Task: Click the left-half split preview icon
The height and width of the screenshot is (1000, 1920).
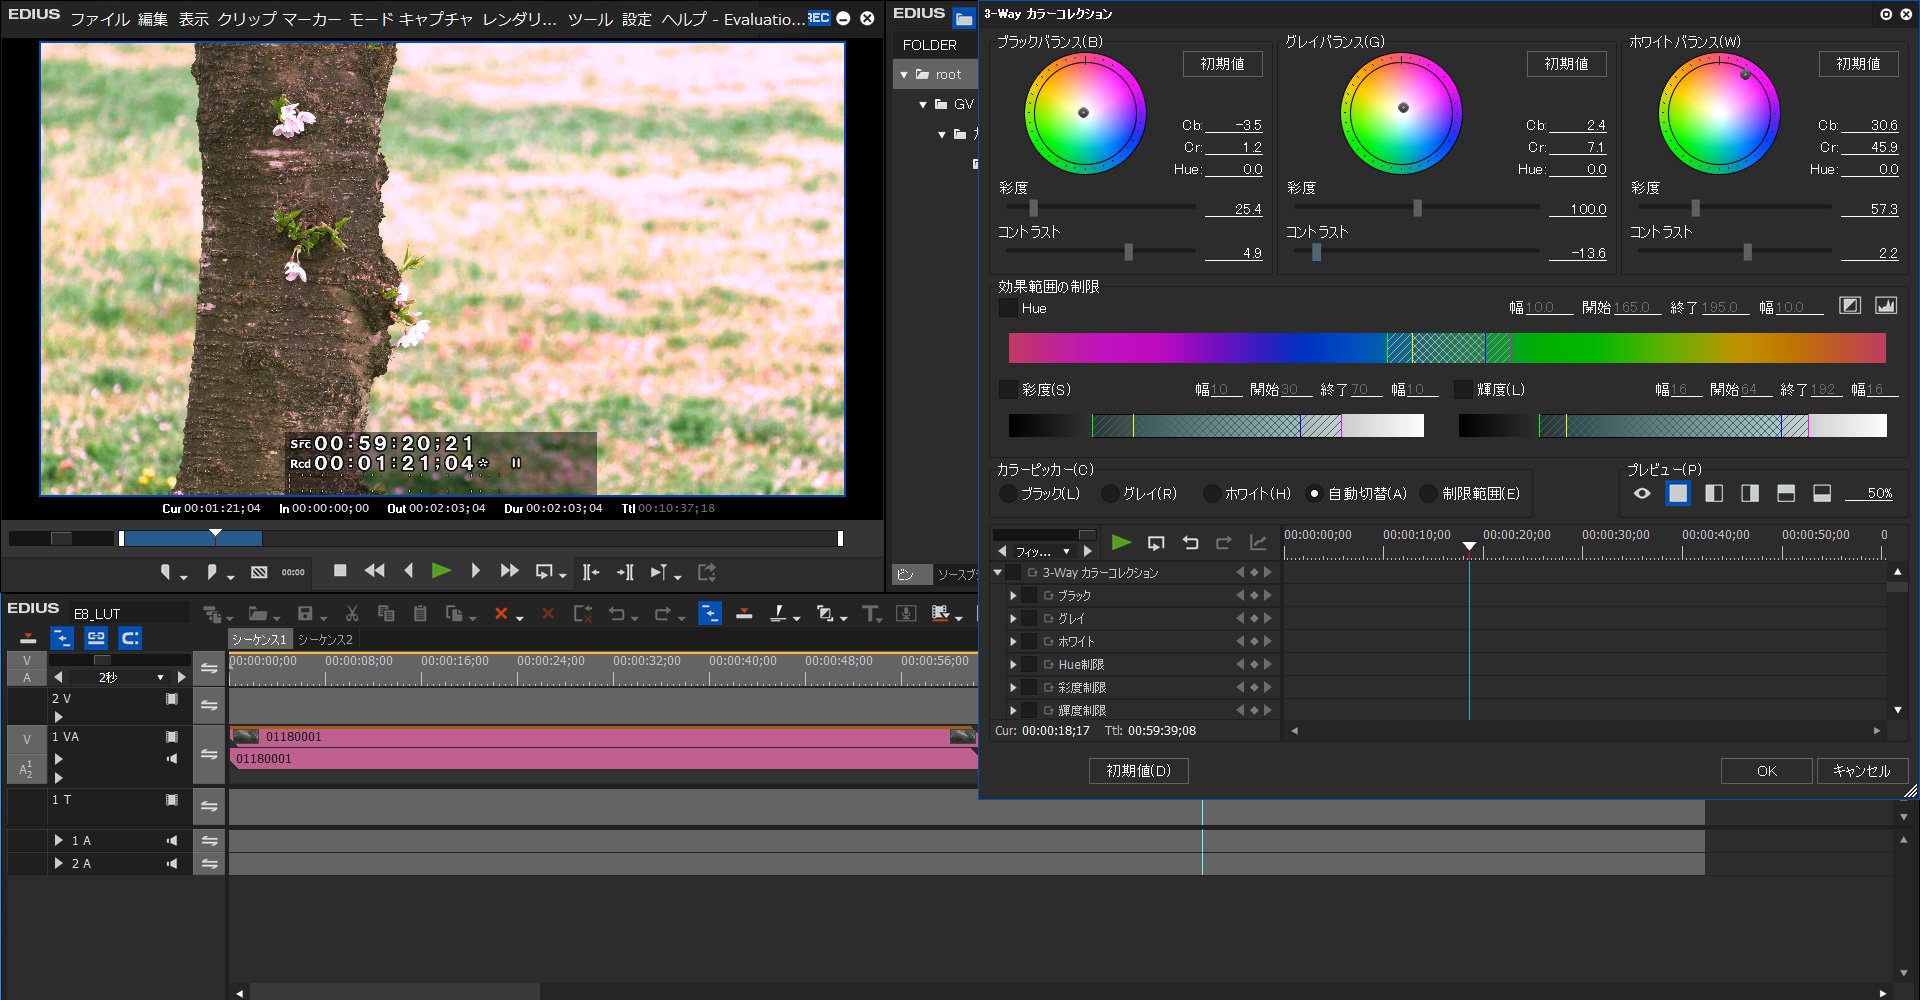Action: 1714,493
